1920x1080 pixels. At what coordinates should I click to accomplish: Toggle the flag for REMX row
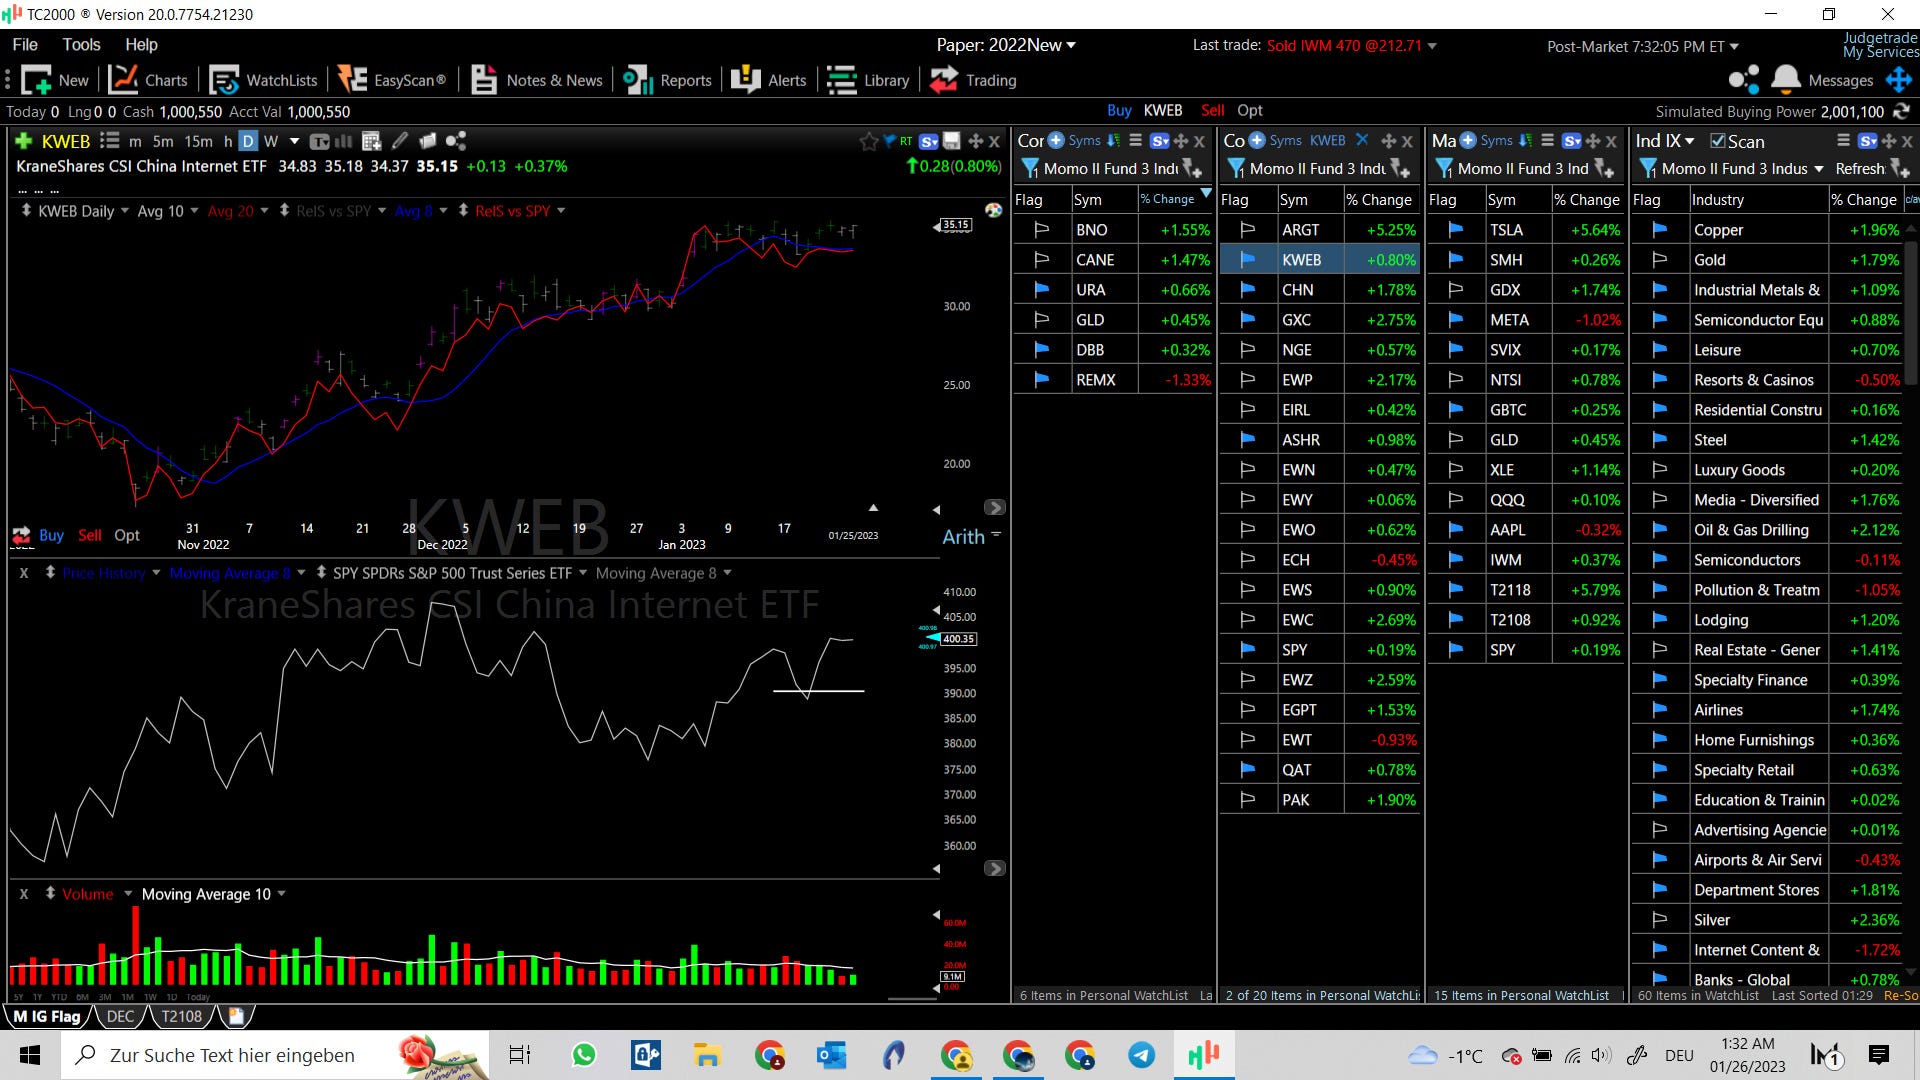coord(1041,379)
